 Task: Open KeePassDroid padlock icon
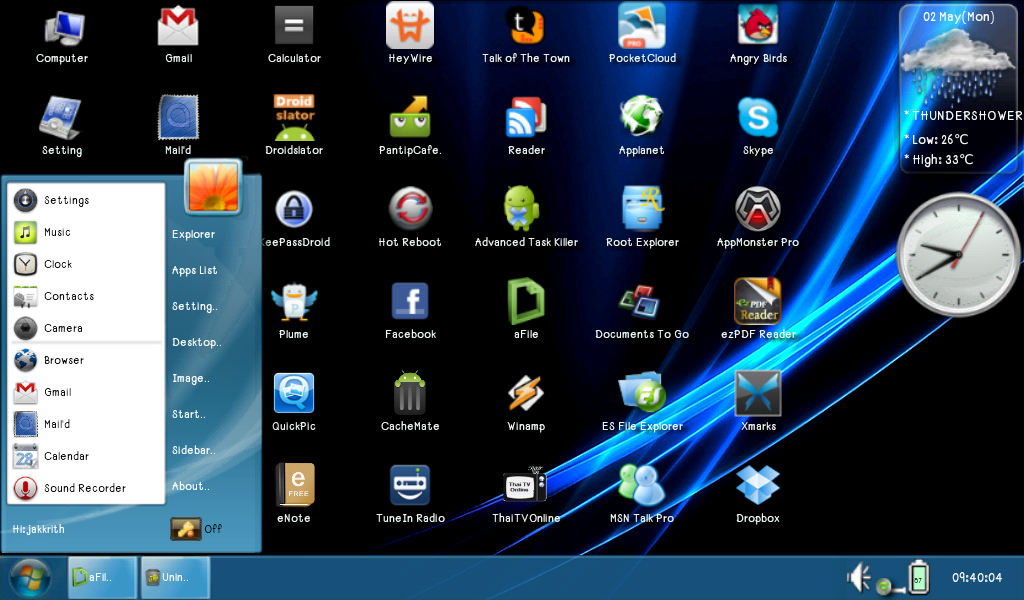pos(294,210)
